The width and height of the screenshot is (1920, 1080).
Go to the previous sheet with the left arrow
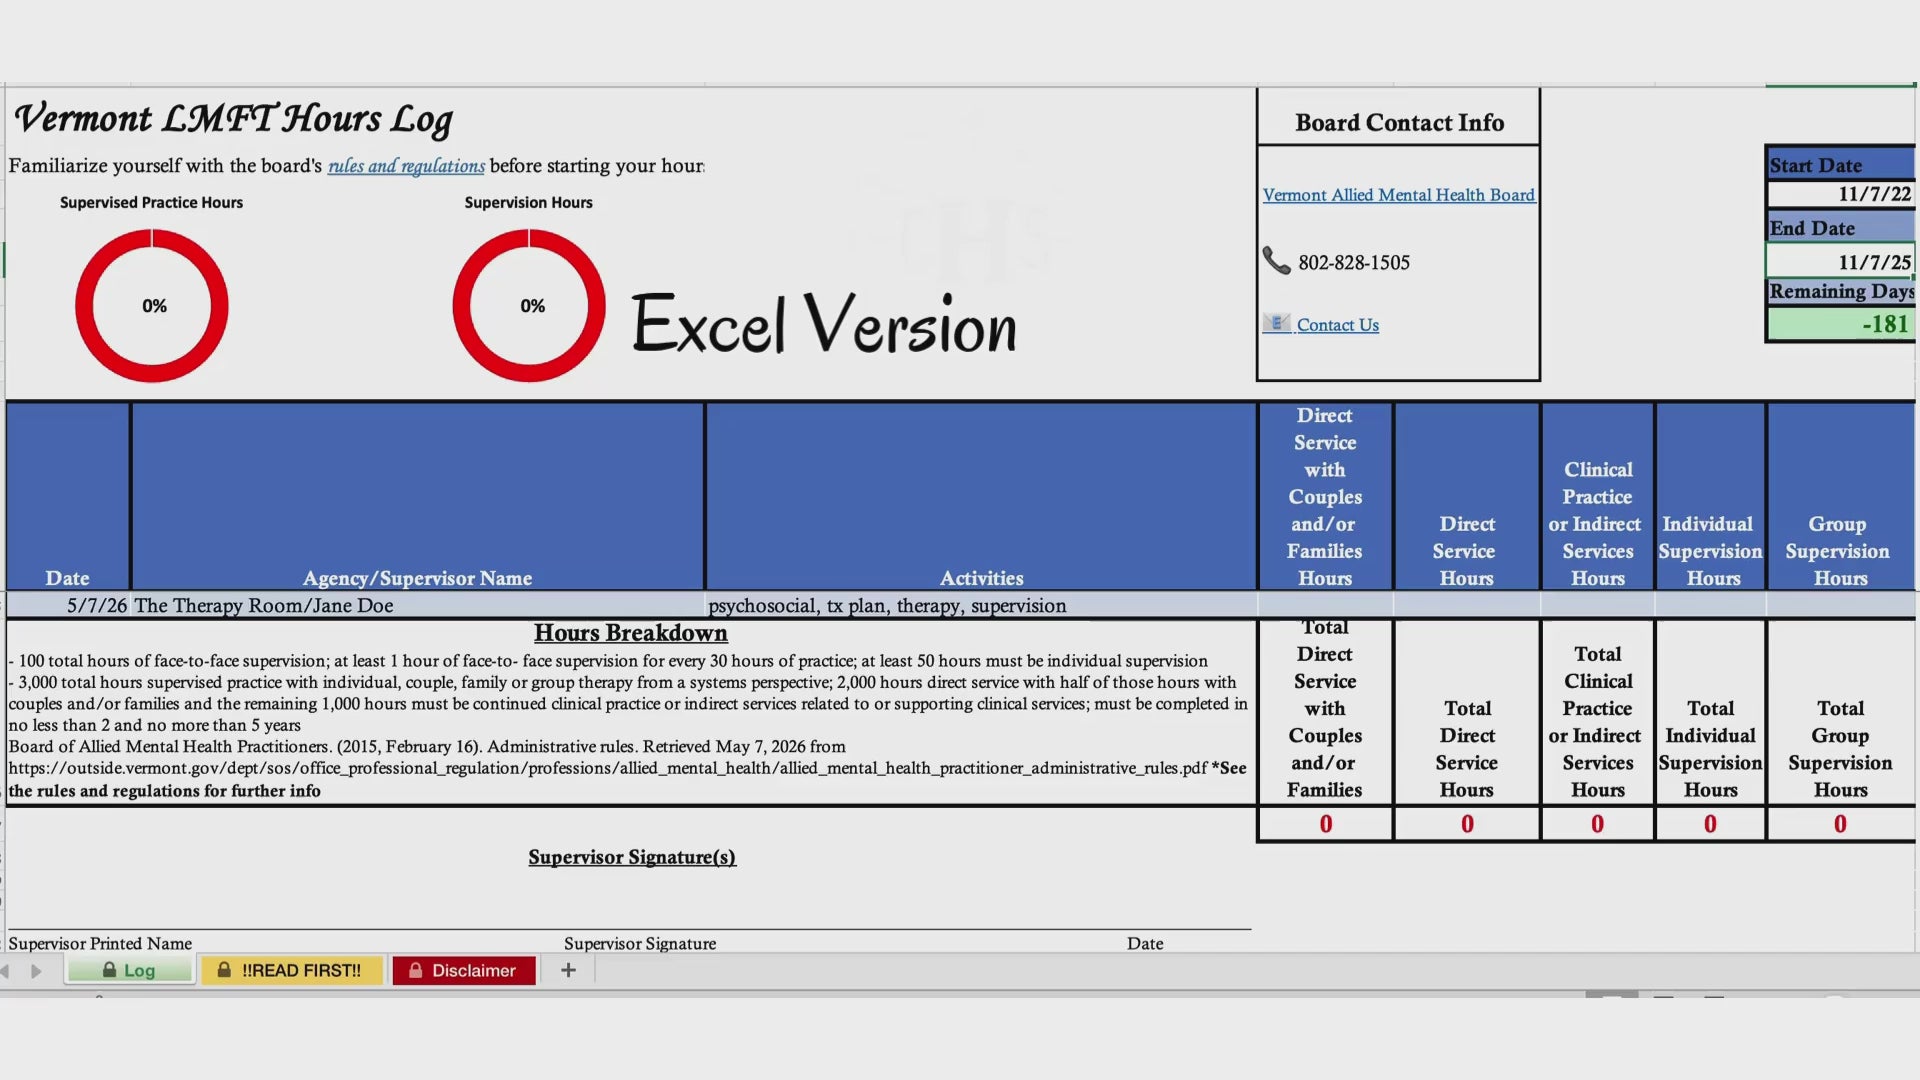coord(6,971)
